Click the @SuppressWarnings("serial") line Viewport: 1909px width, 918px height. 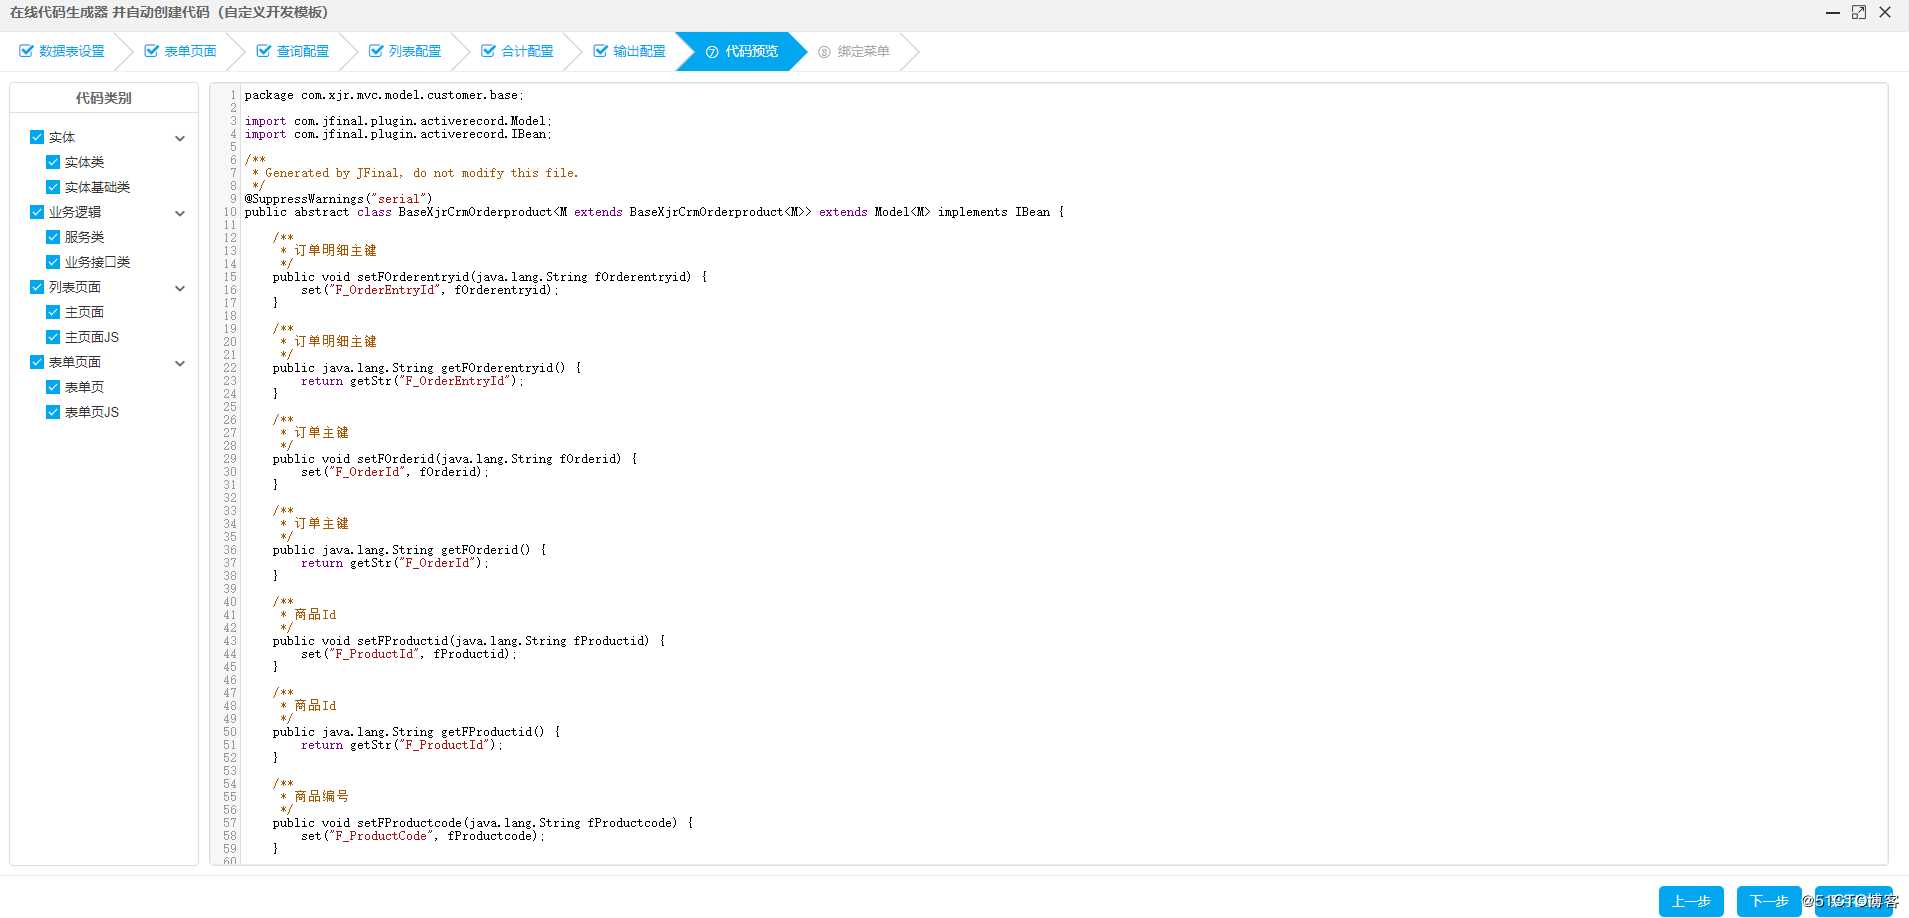point(339,199)
